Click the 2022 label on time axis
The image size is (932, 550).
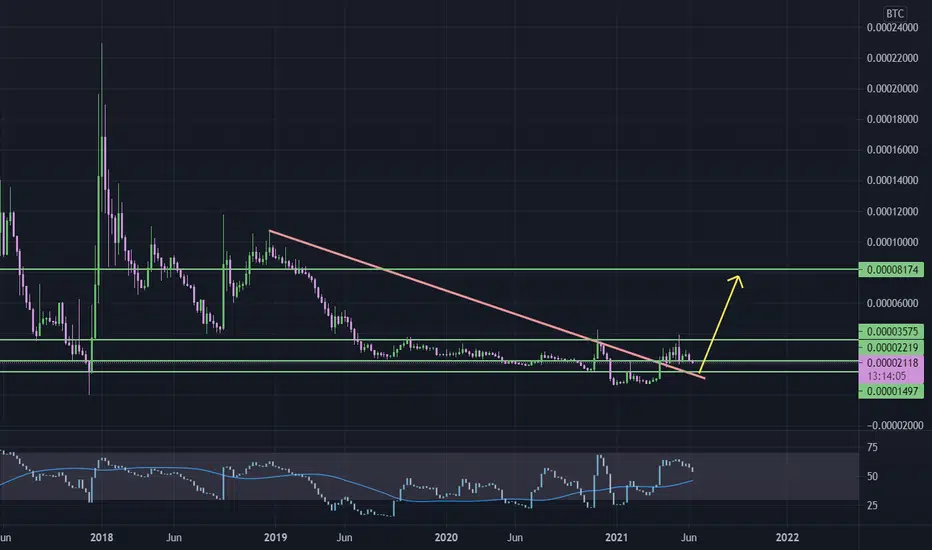[x=788, y=538]
